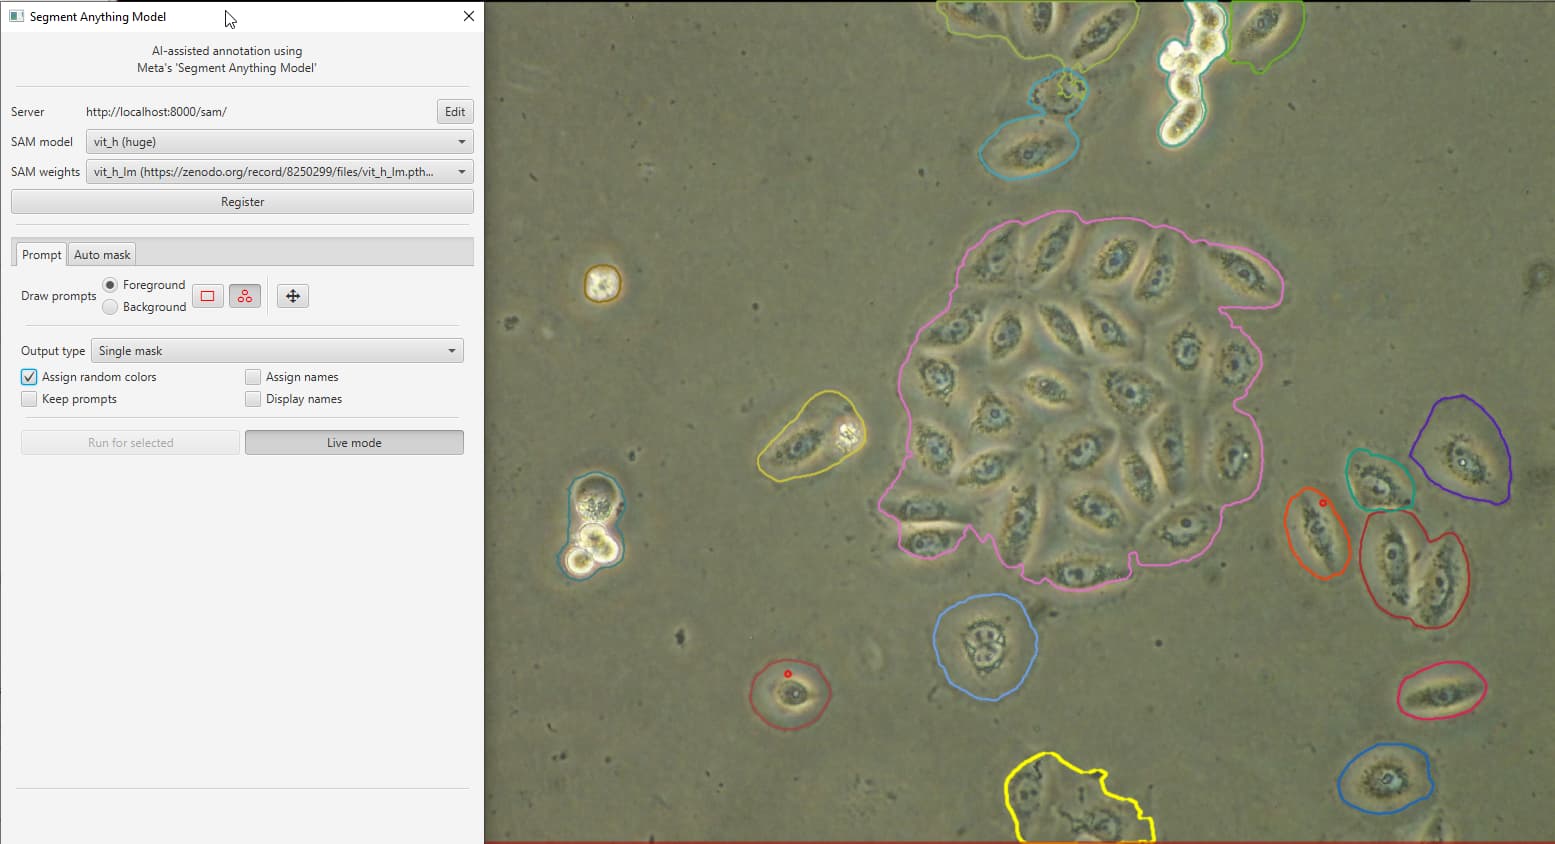The image size is (1555, 844).
Task: Switch to the Prompt tab
Action: point(41,254)
